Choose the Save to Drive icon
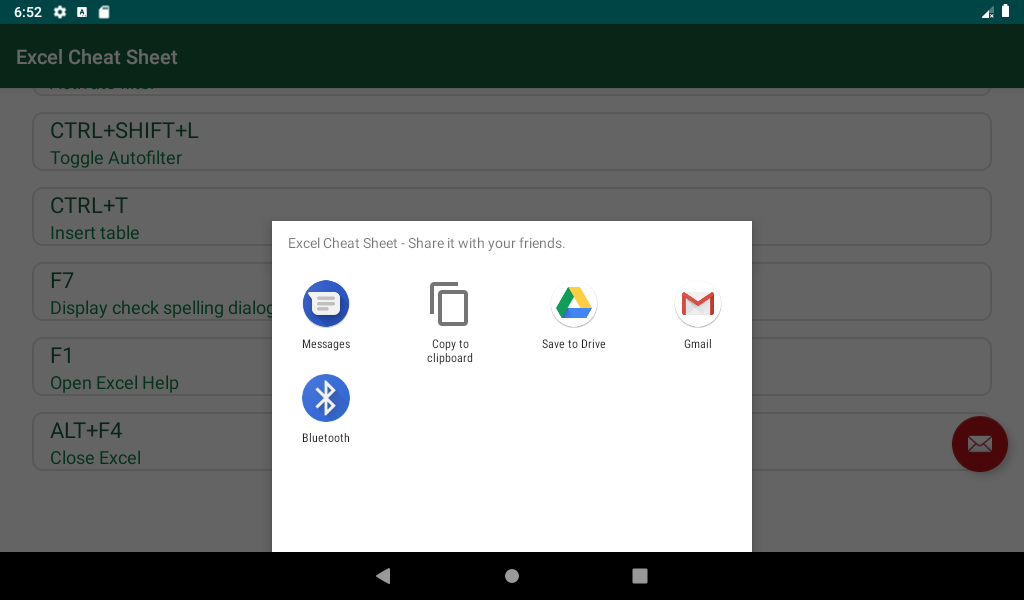 coord(573,304)
